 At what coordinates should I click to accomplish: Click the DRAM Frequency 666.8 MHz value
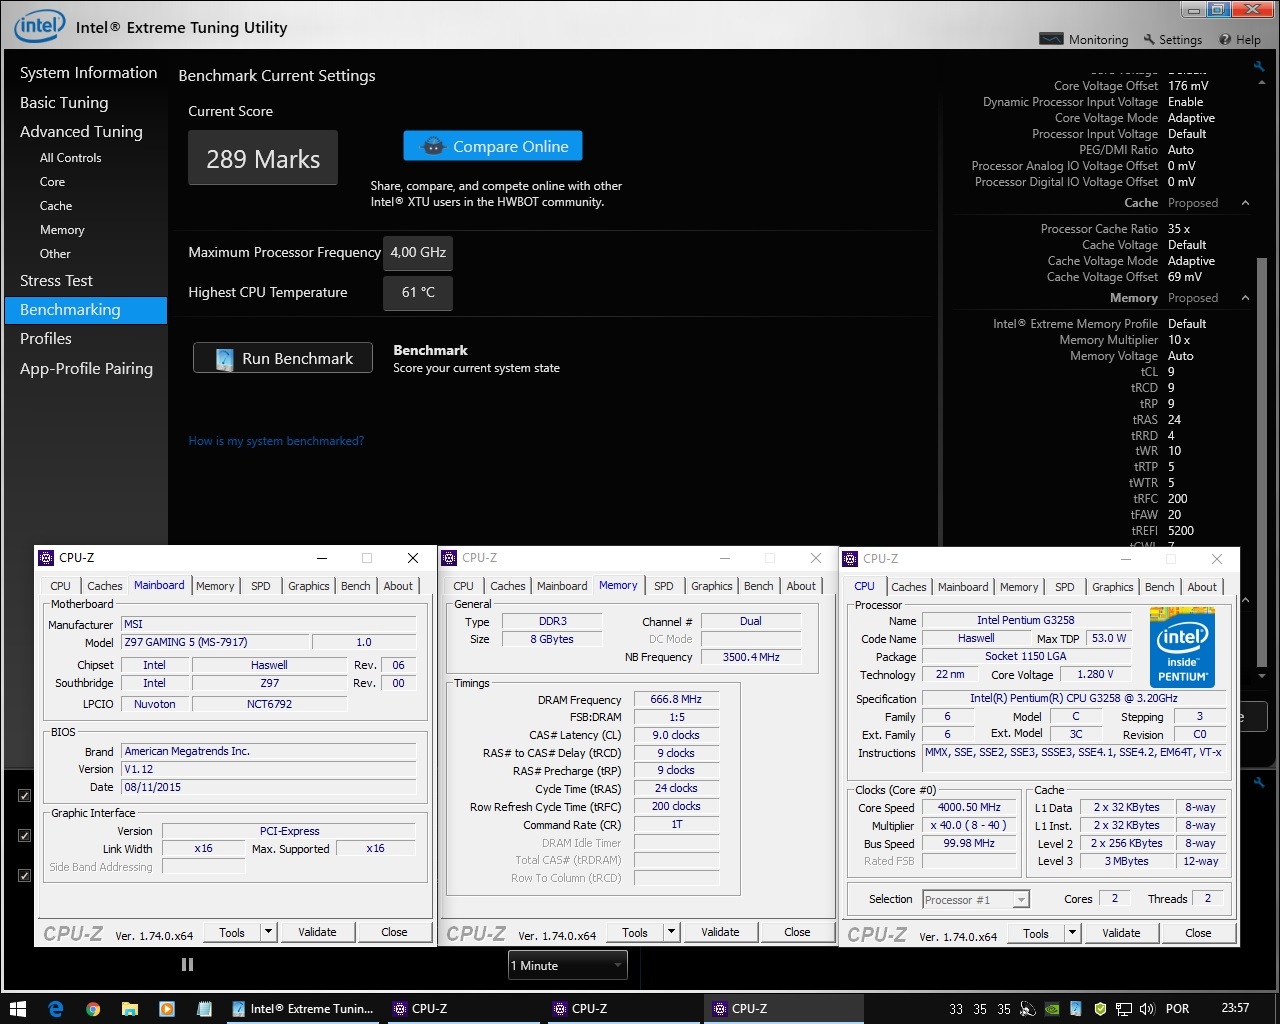click(x=676, y=700)
